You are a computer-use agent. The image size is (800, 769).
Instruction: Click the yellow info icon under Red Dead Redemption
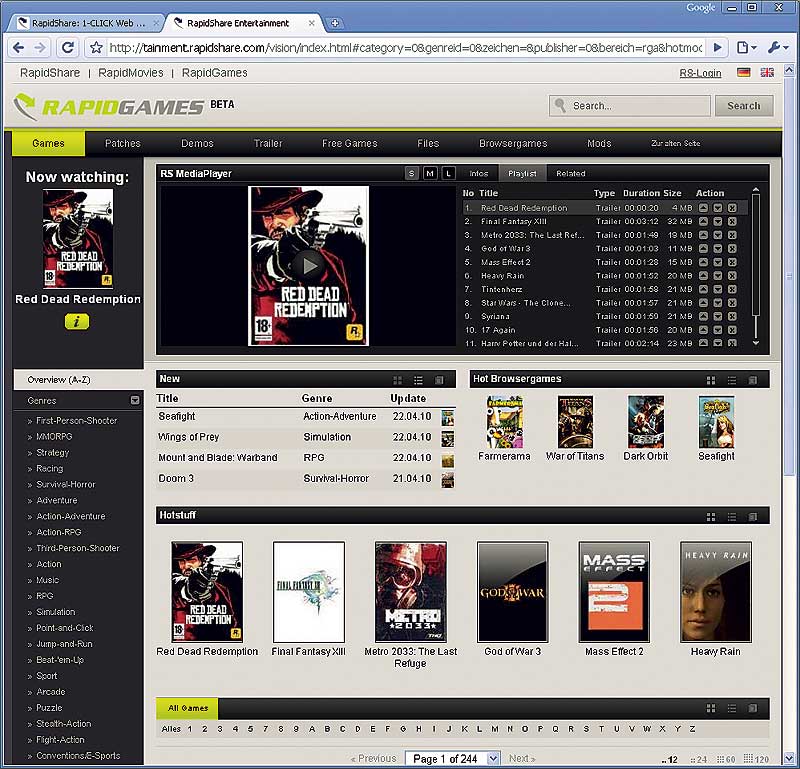coord(77,321)
